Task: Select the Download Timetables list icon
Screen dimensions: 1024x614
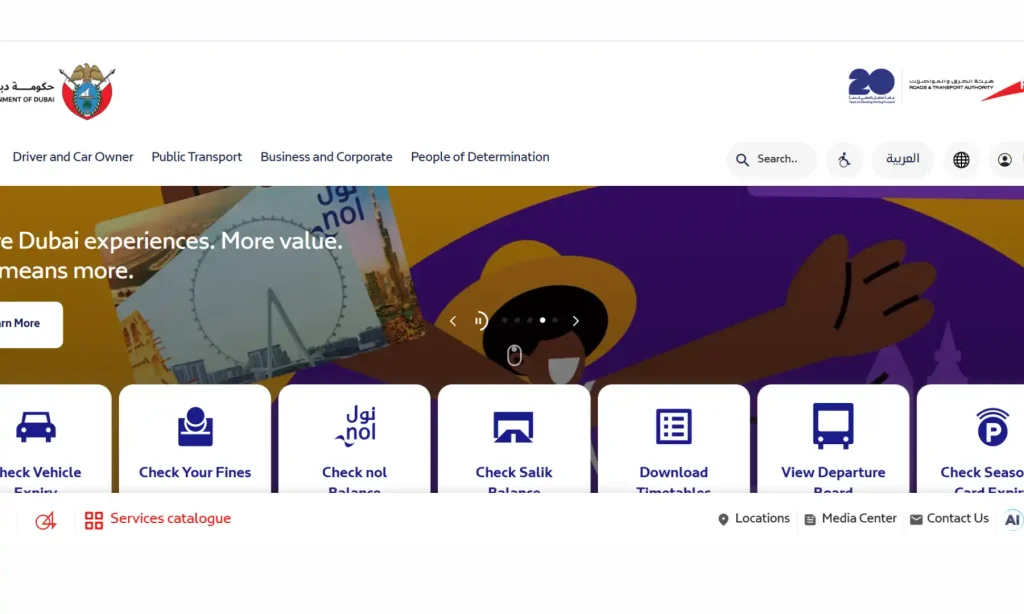Action: click(673, 426)
